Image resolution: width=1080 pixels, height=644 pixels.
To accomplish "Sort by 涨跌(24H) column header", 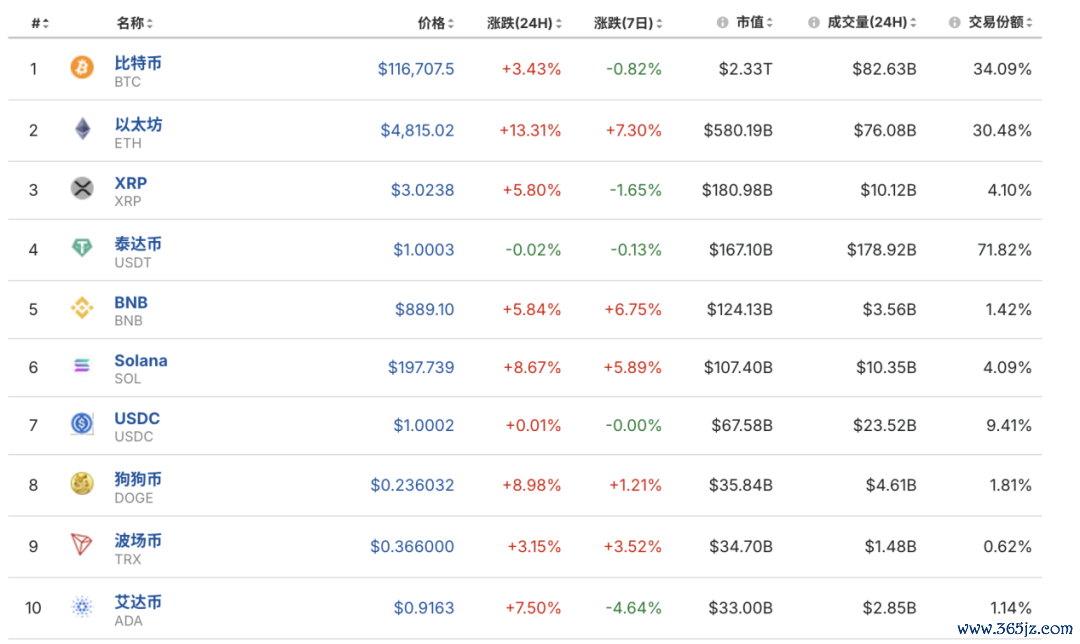I will [x=524, y=23].
